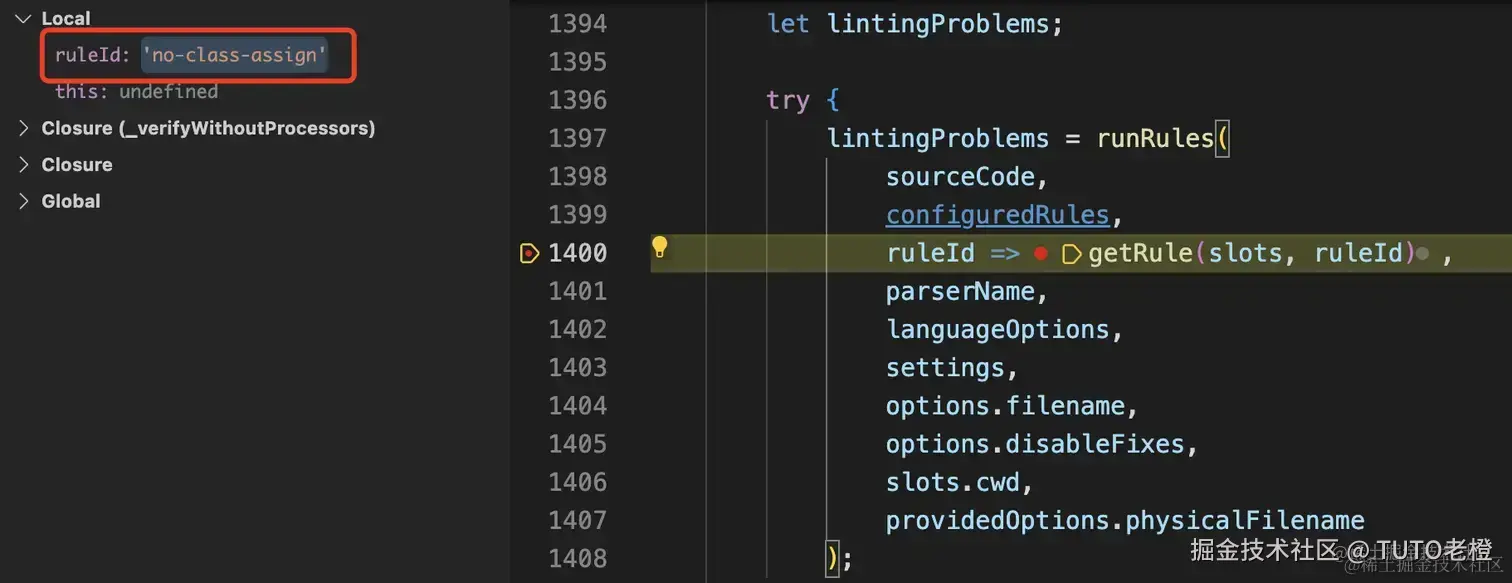Image resolution: width=1512 pixels, height=583 pixels.
Task: Place cursor on providedOptions.physicalFilename
Action: (x=1124, y=520)
